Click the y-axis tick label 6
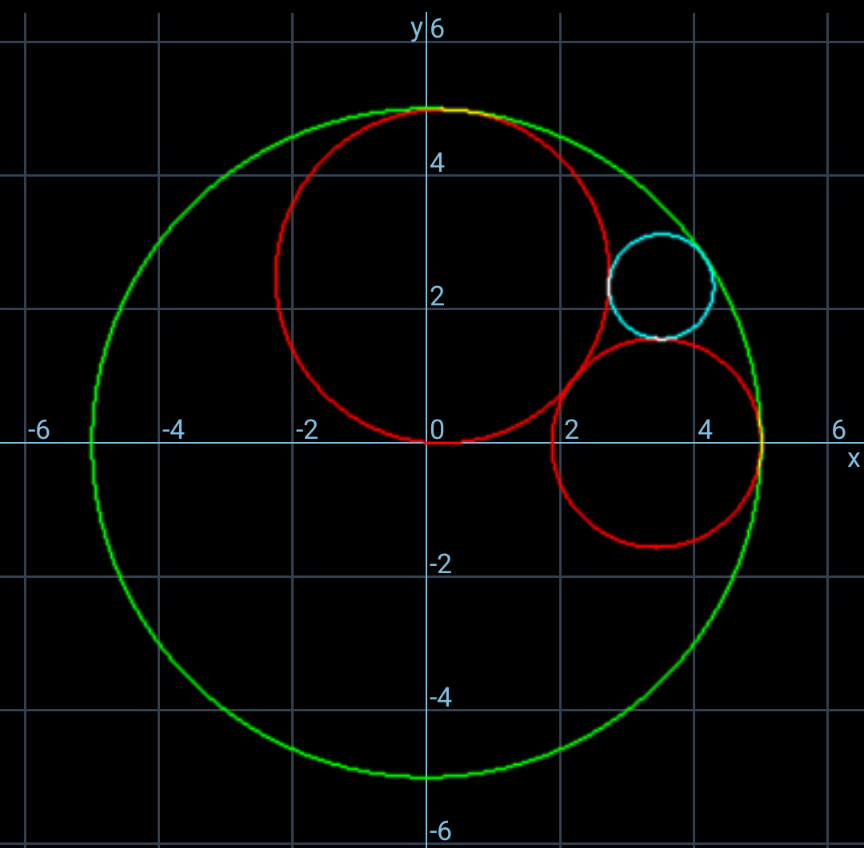This screenshot has height=848, width=864. click(437, 29)
